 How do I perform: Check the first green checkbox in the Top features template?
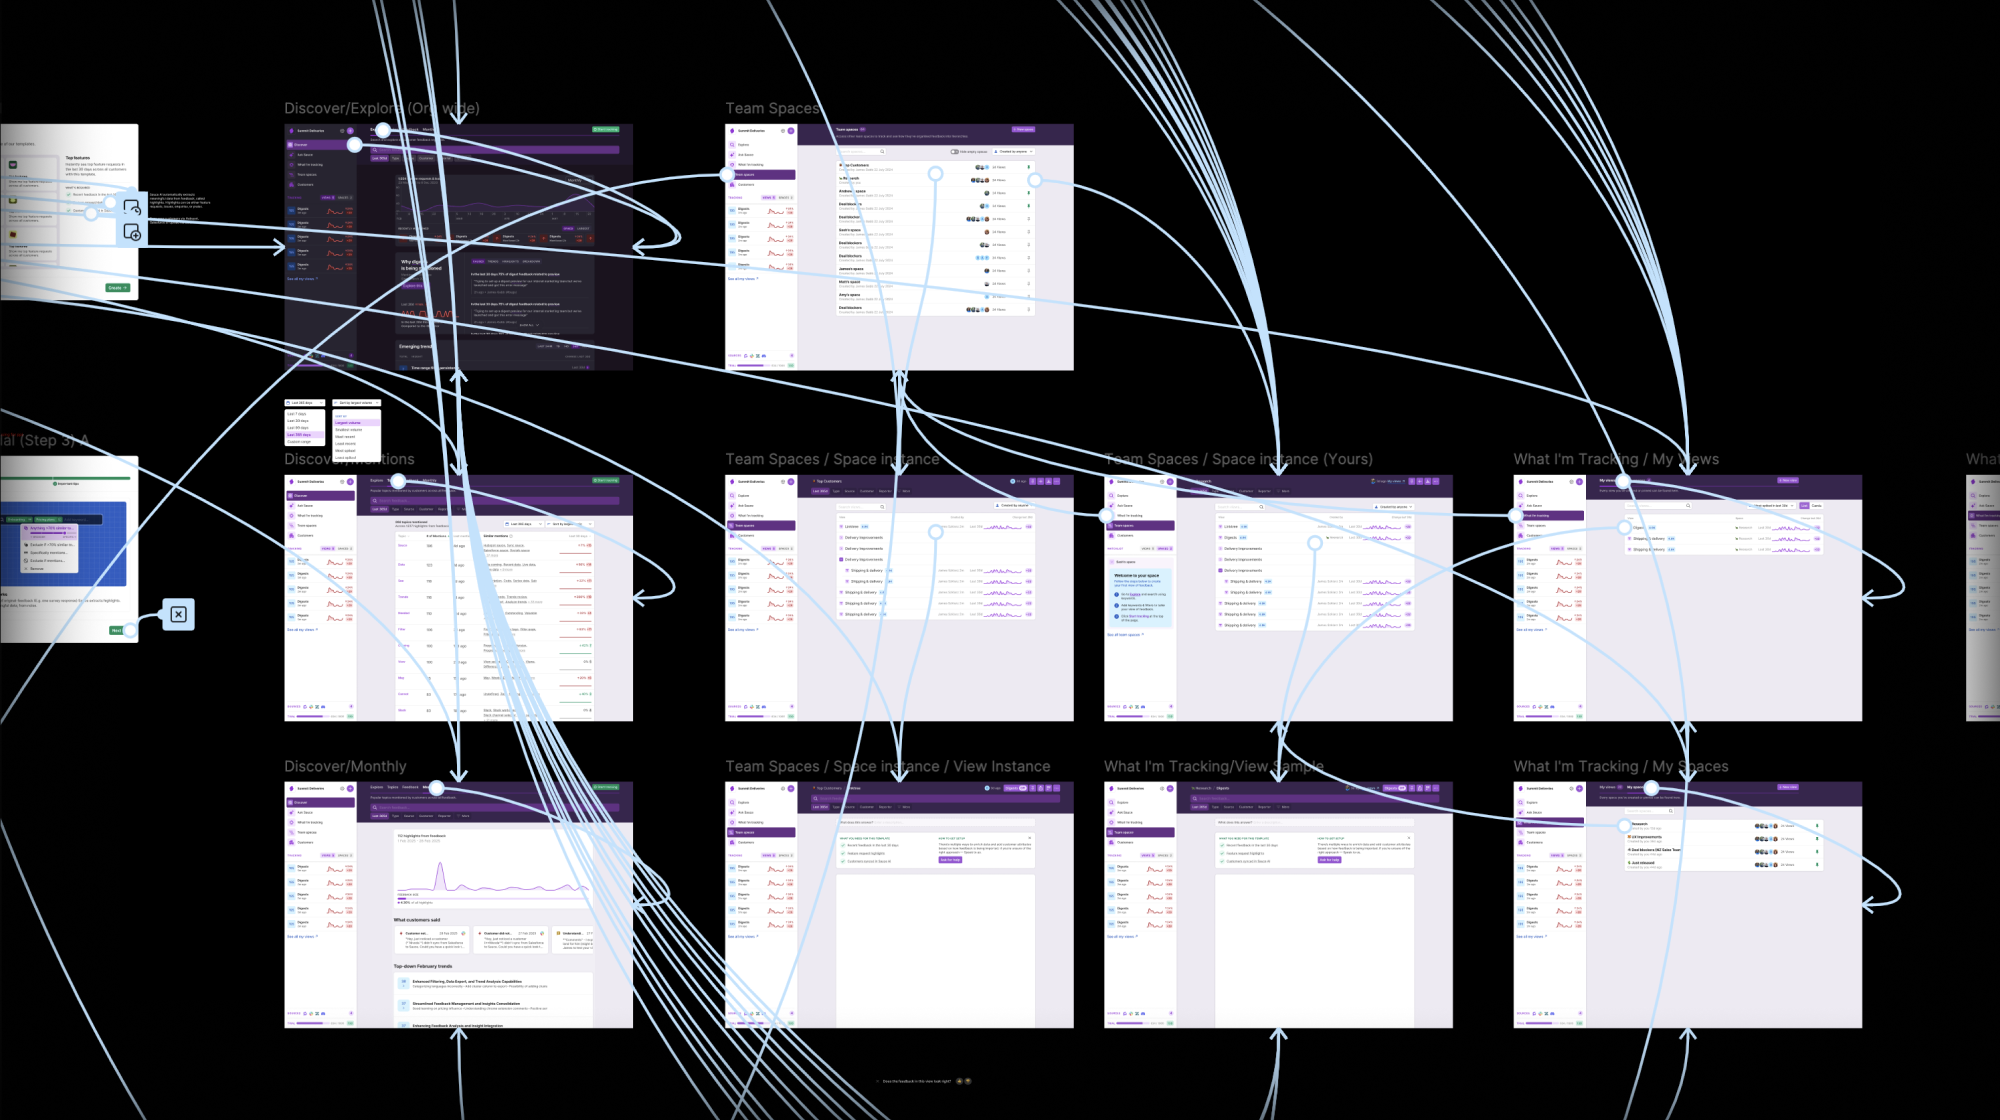point(69,195)
